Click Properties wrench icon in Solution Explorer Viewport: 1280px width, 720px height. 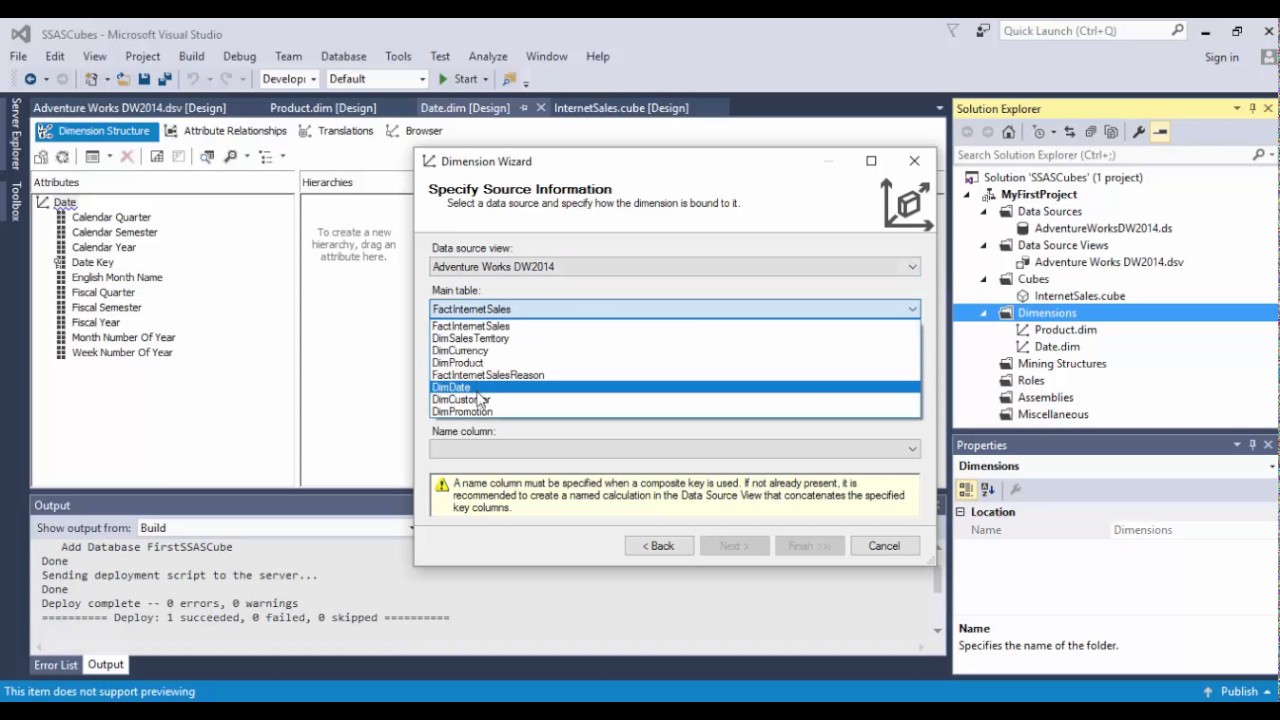click(x=1139, y=132)
